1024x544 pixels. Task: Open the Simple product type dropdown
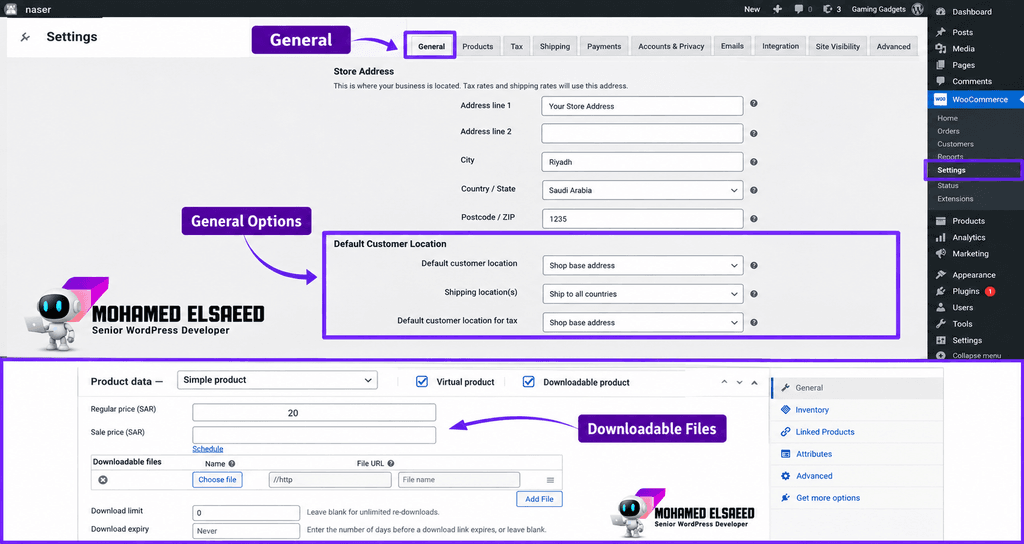point(277,380)
